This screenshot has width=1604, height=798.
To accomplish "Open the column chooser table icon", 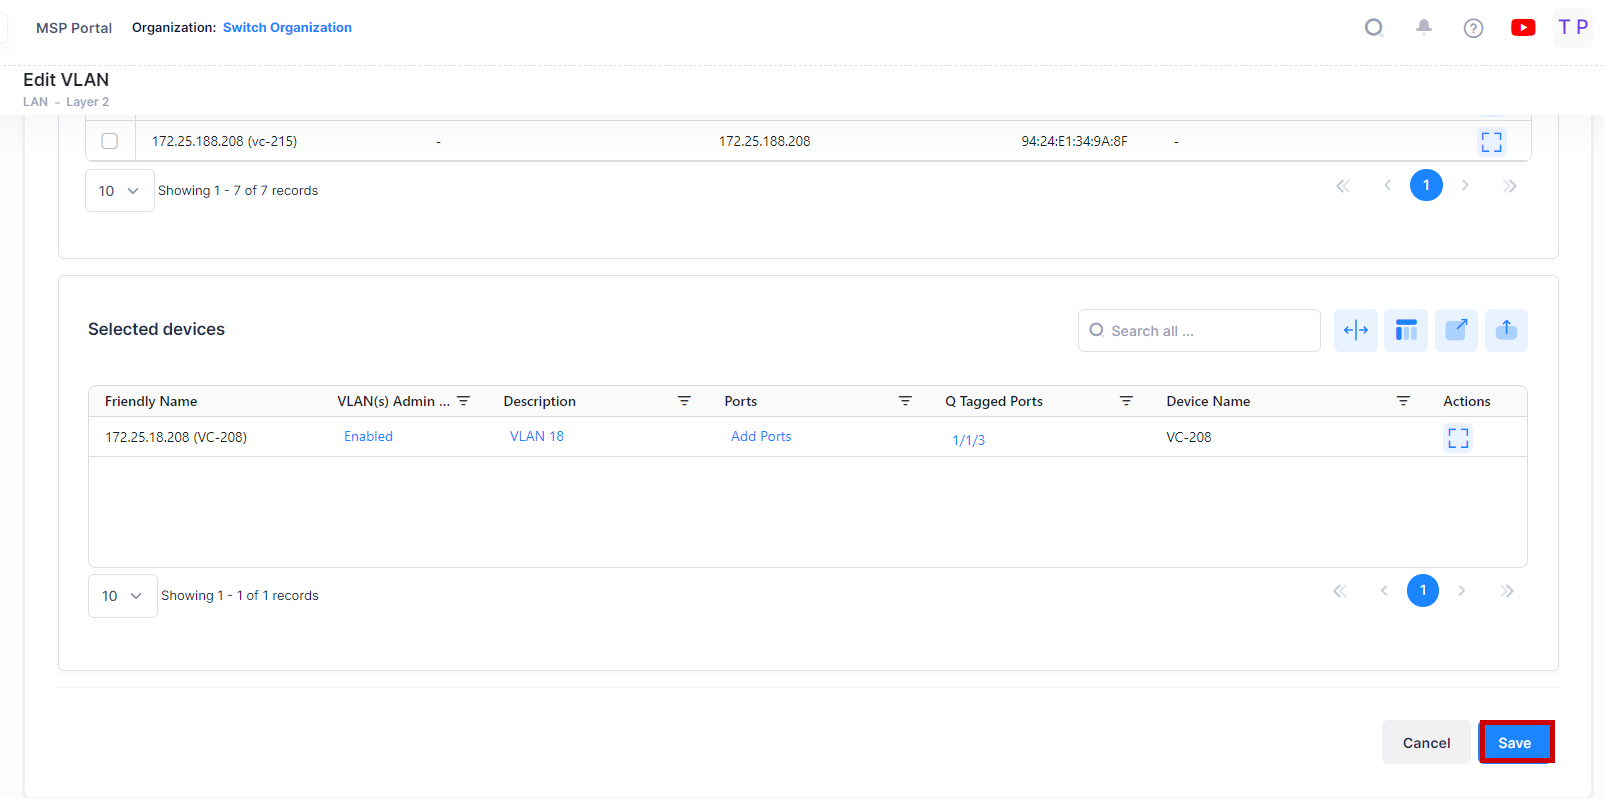I will pyautogui.click(x=1406, y=330).
